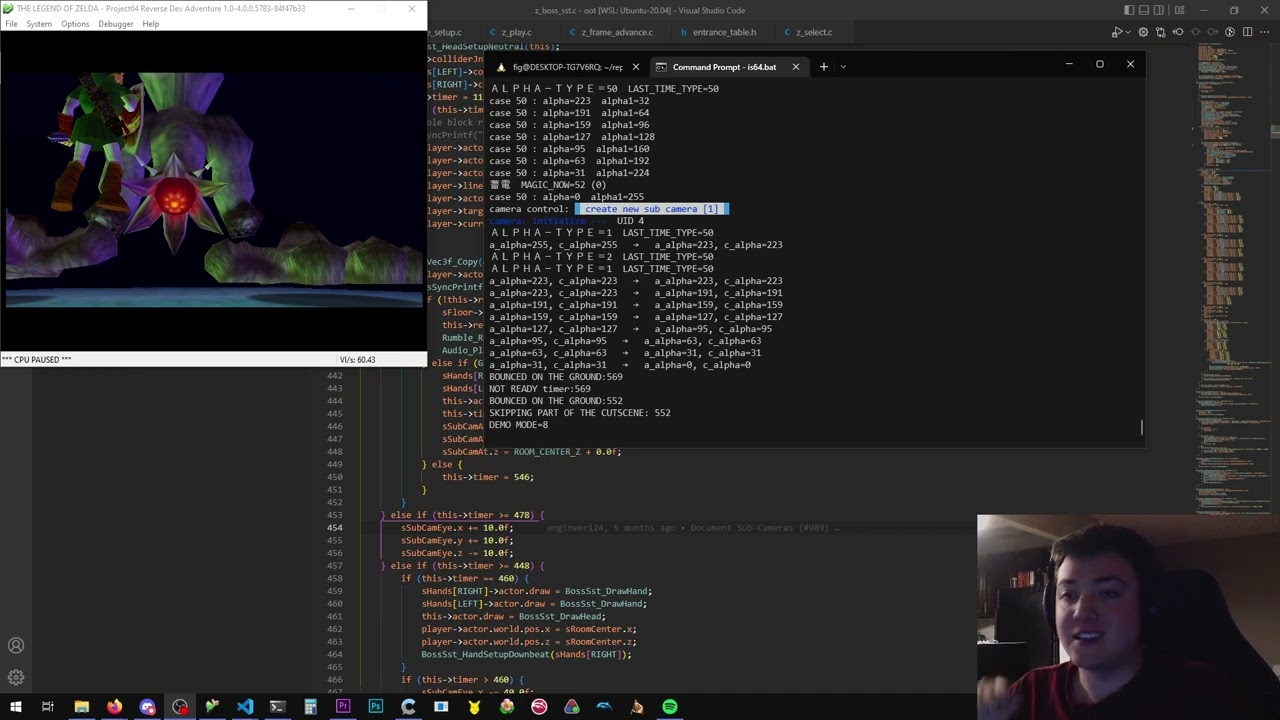The height and width of the screenshot is (720, 1280).
Task: Click the VI/s: 60.43 status readout
Action: [x=357, y=359]
